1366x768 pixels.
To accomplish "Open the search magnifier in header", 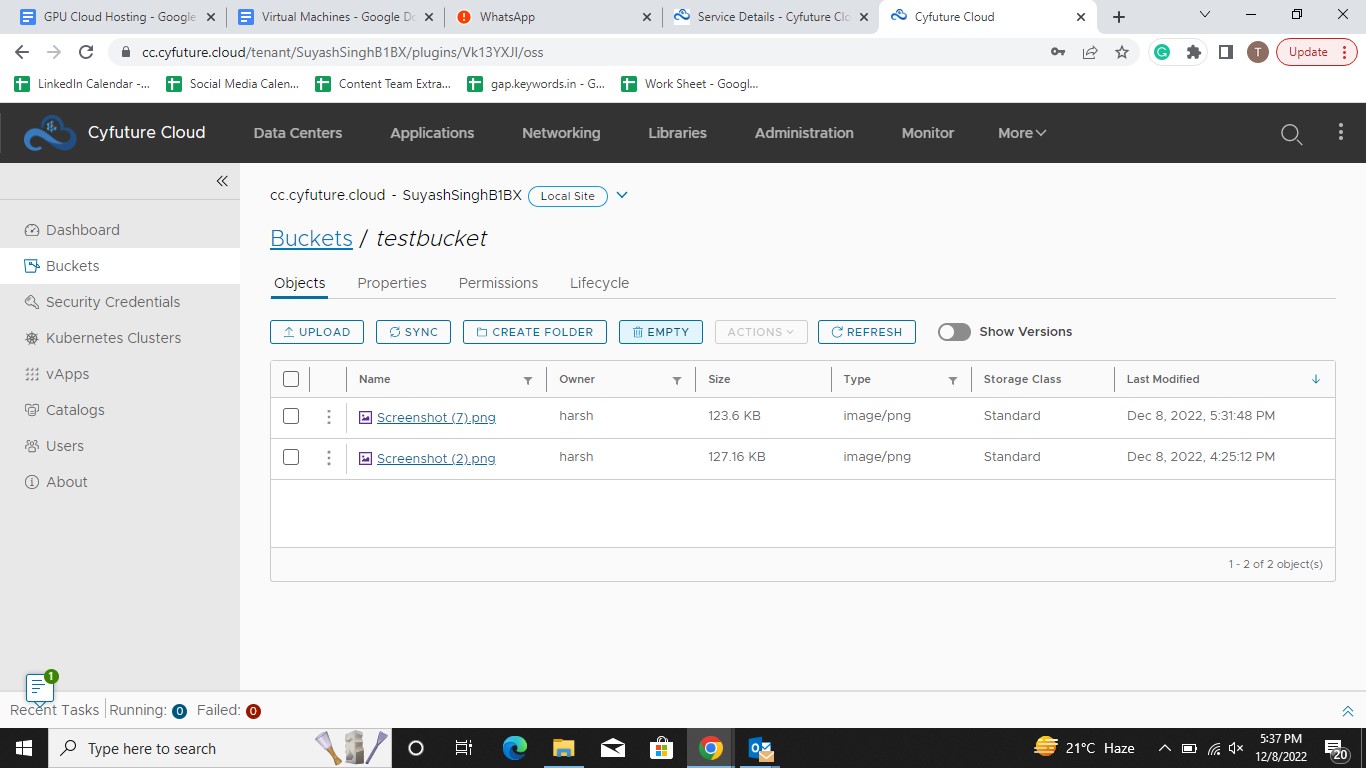I will pyautogui.click(x=1291, y=134).
